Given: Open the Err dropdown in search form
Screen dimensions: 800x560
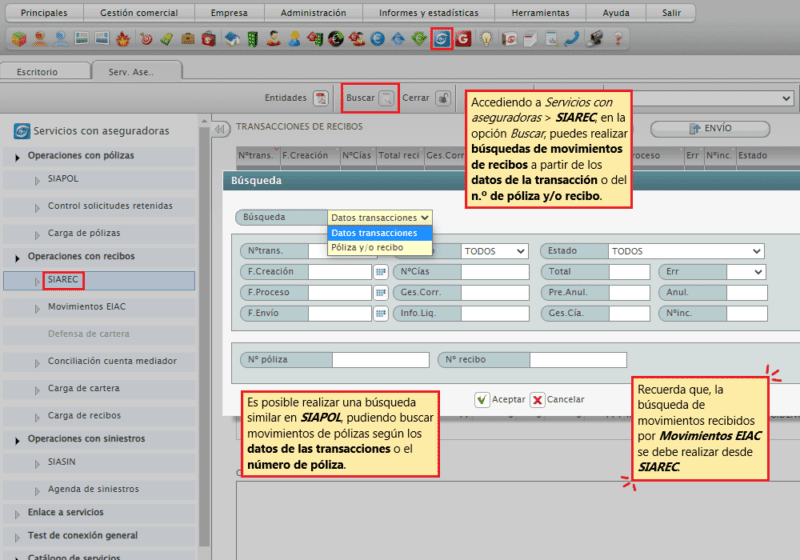Looking at the screenshot, I should 746,272.
